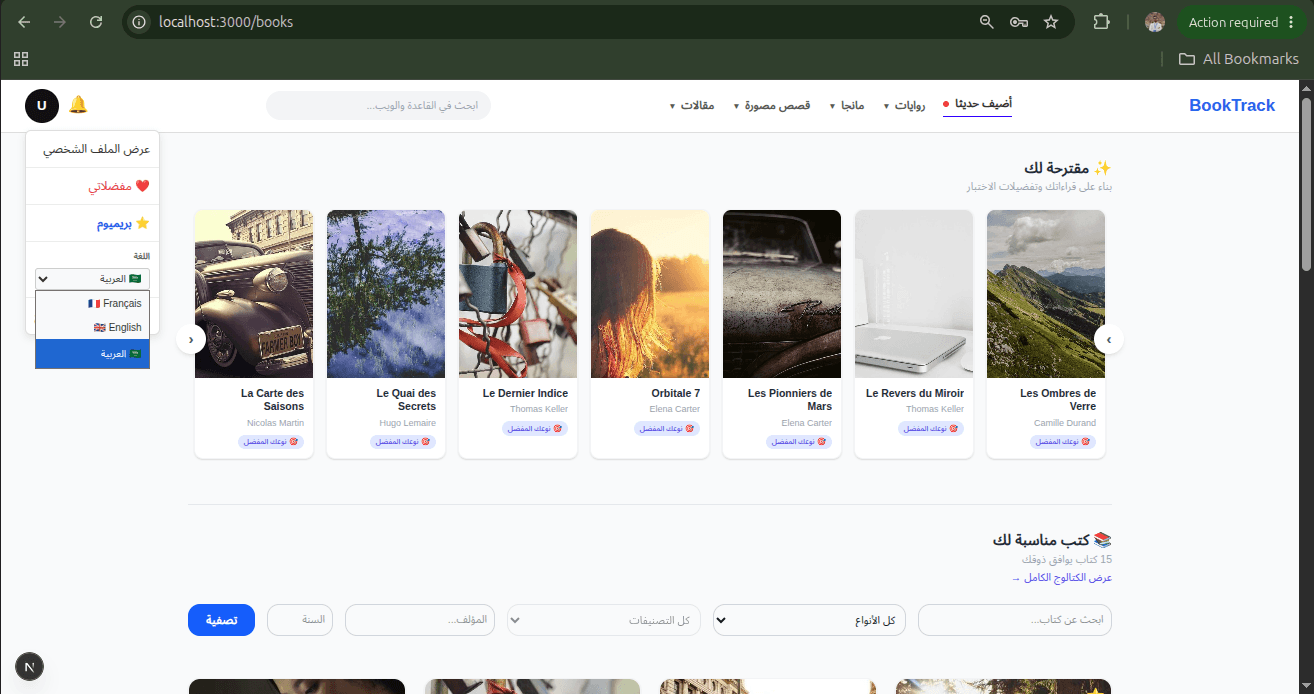
Task: Open the user avatar U menu
Action: (42, 105)
